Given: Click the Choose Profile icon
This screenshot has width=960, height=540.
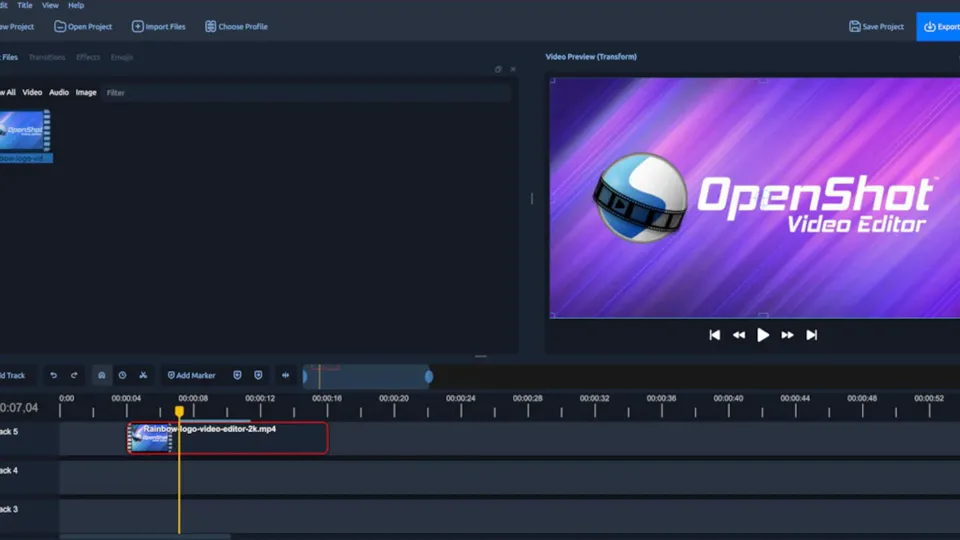Looking at the screenshot, I should click(x=211, y=26).
